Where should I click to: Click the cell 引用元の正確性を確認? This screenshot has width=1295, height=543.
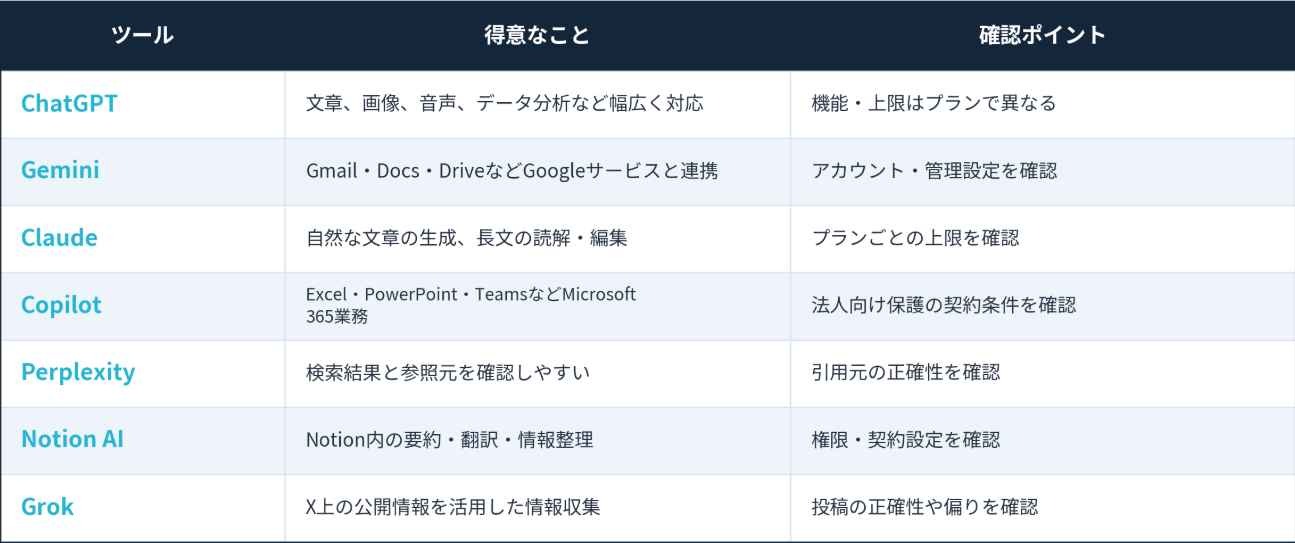1042,373
